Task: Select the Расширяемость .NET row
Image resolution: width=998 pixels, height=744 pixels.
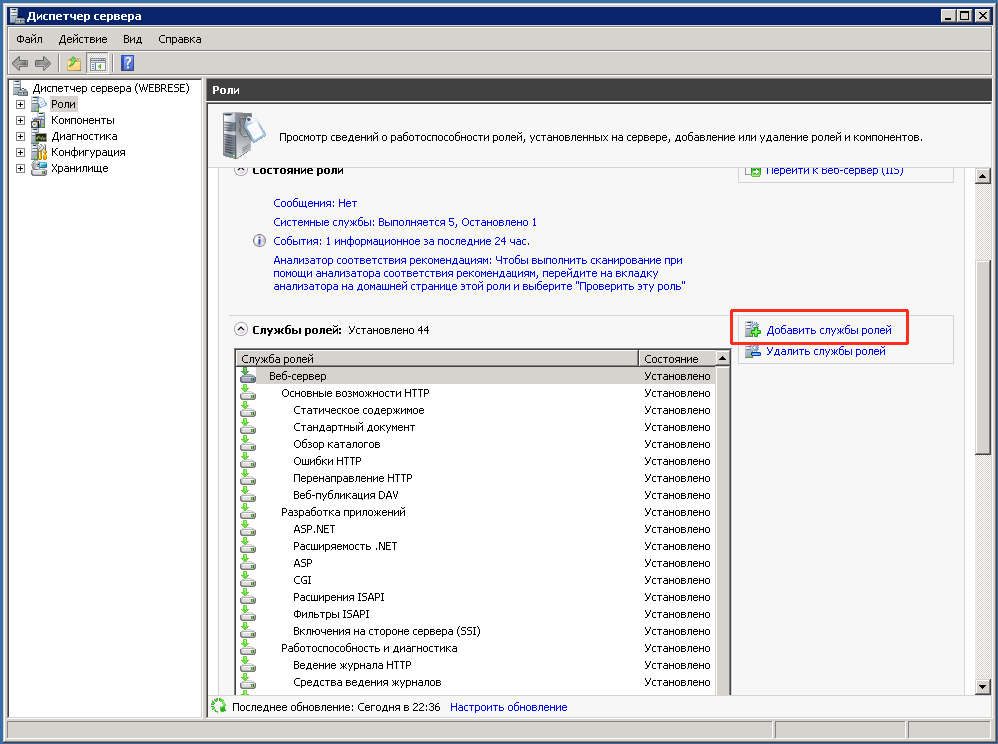Action: [x=476, y=546]
